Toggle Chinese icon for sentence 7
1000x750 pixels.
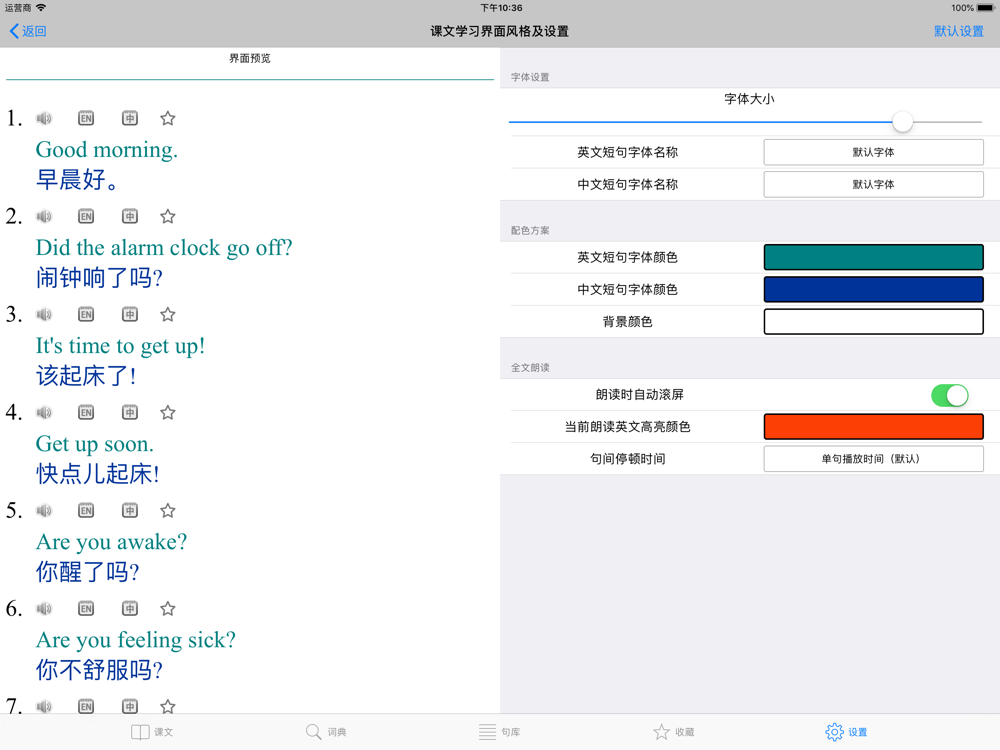[130, 706]
